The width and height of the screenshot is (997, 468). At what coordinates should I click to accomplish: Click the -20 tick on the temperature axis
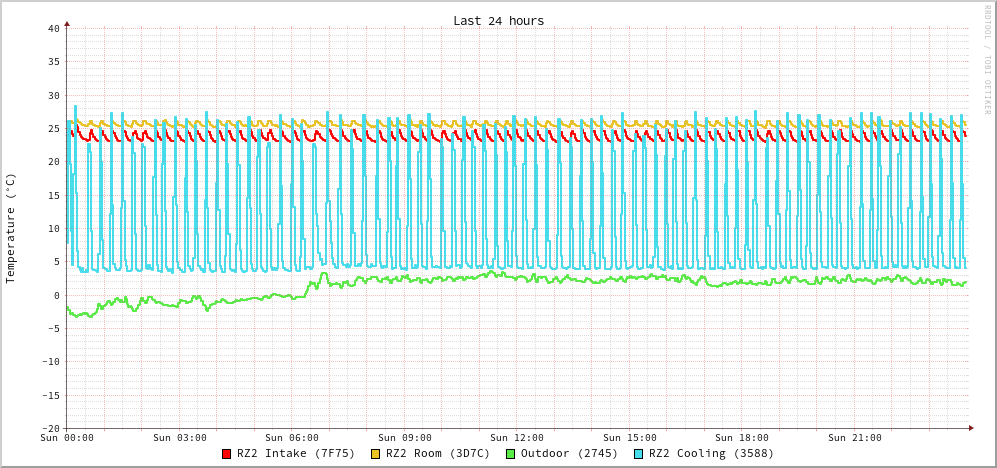[x=50, y=428]
